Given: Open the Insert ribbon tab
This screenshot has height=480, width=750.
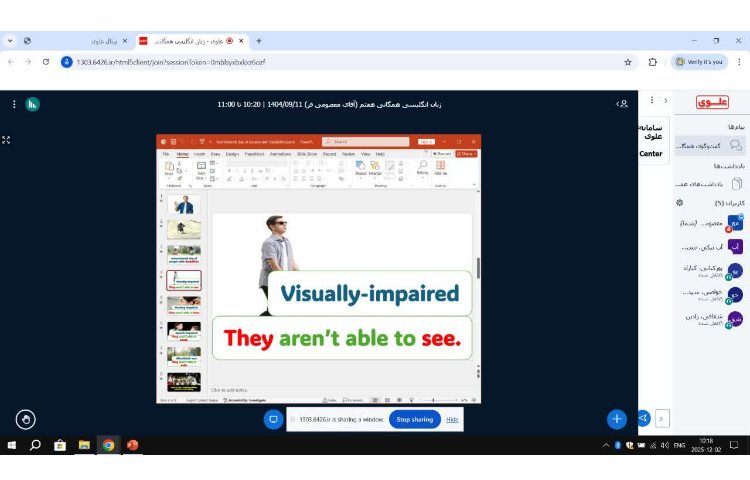Looking at the screenshot, I should [199, 154].
